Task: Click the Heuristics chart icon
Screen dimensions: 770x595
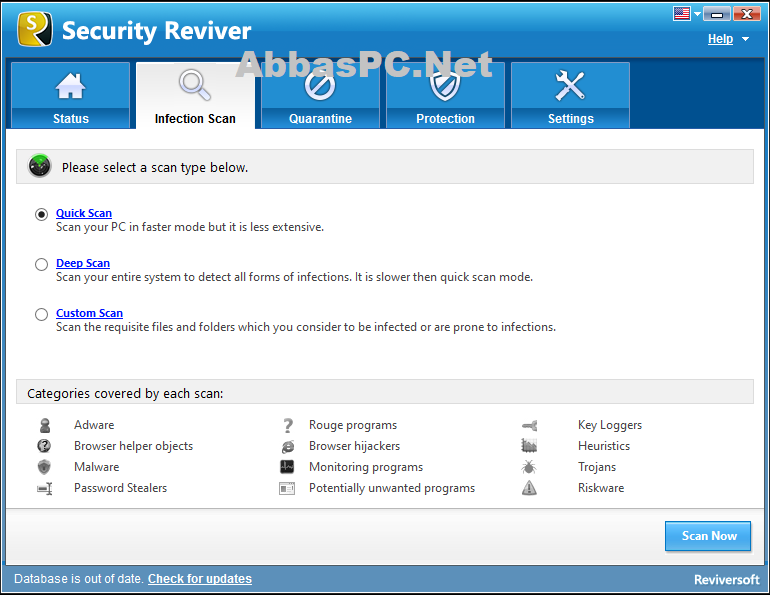Action: 529,446
